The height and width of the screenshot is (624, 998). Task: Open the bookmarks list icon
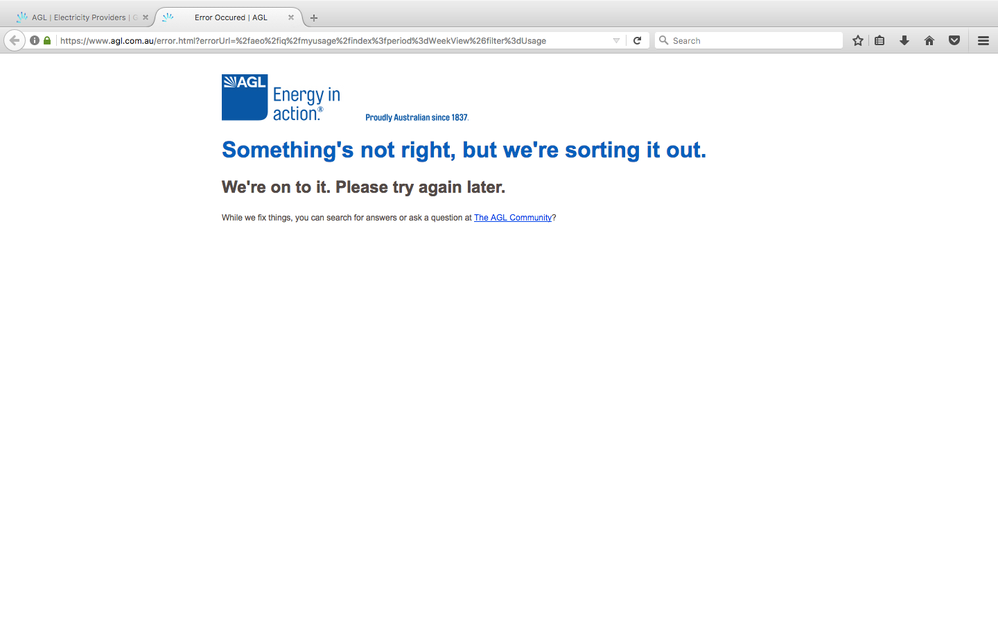coord(880,40)
